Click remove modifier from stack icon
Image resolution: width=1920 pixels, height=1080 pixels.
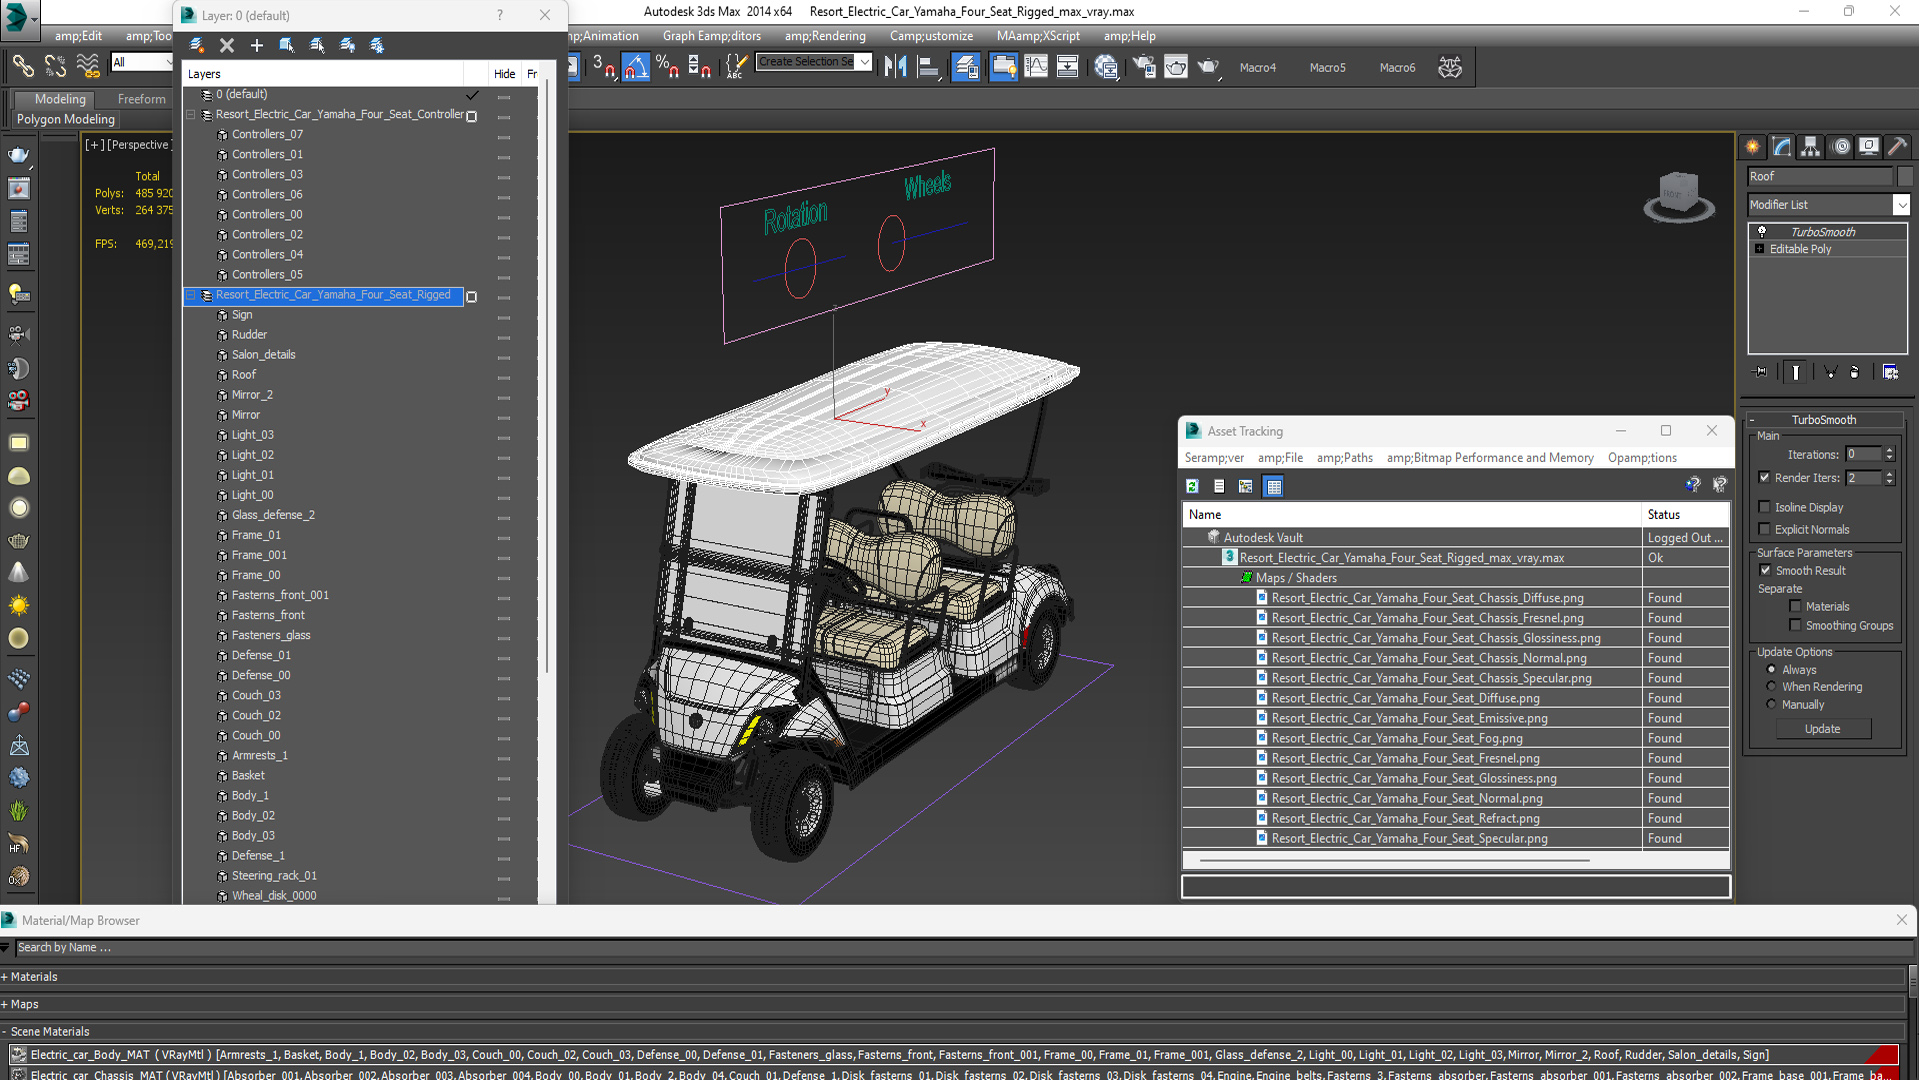click(x=1855, y=372)
